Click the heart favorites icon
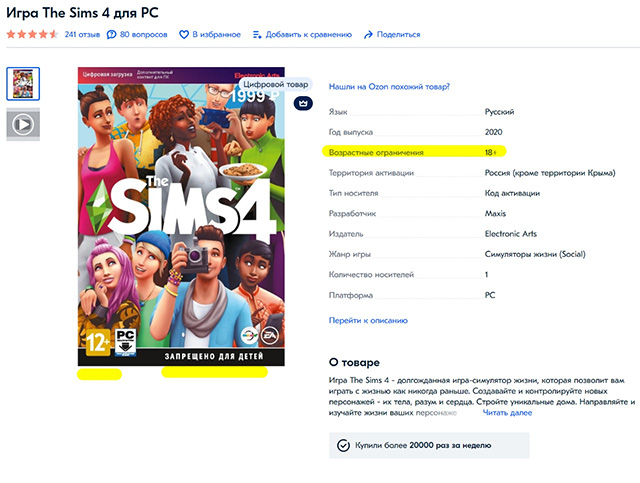The image size is (640, 483). click(x=184, y=35)
